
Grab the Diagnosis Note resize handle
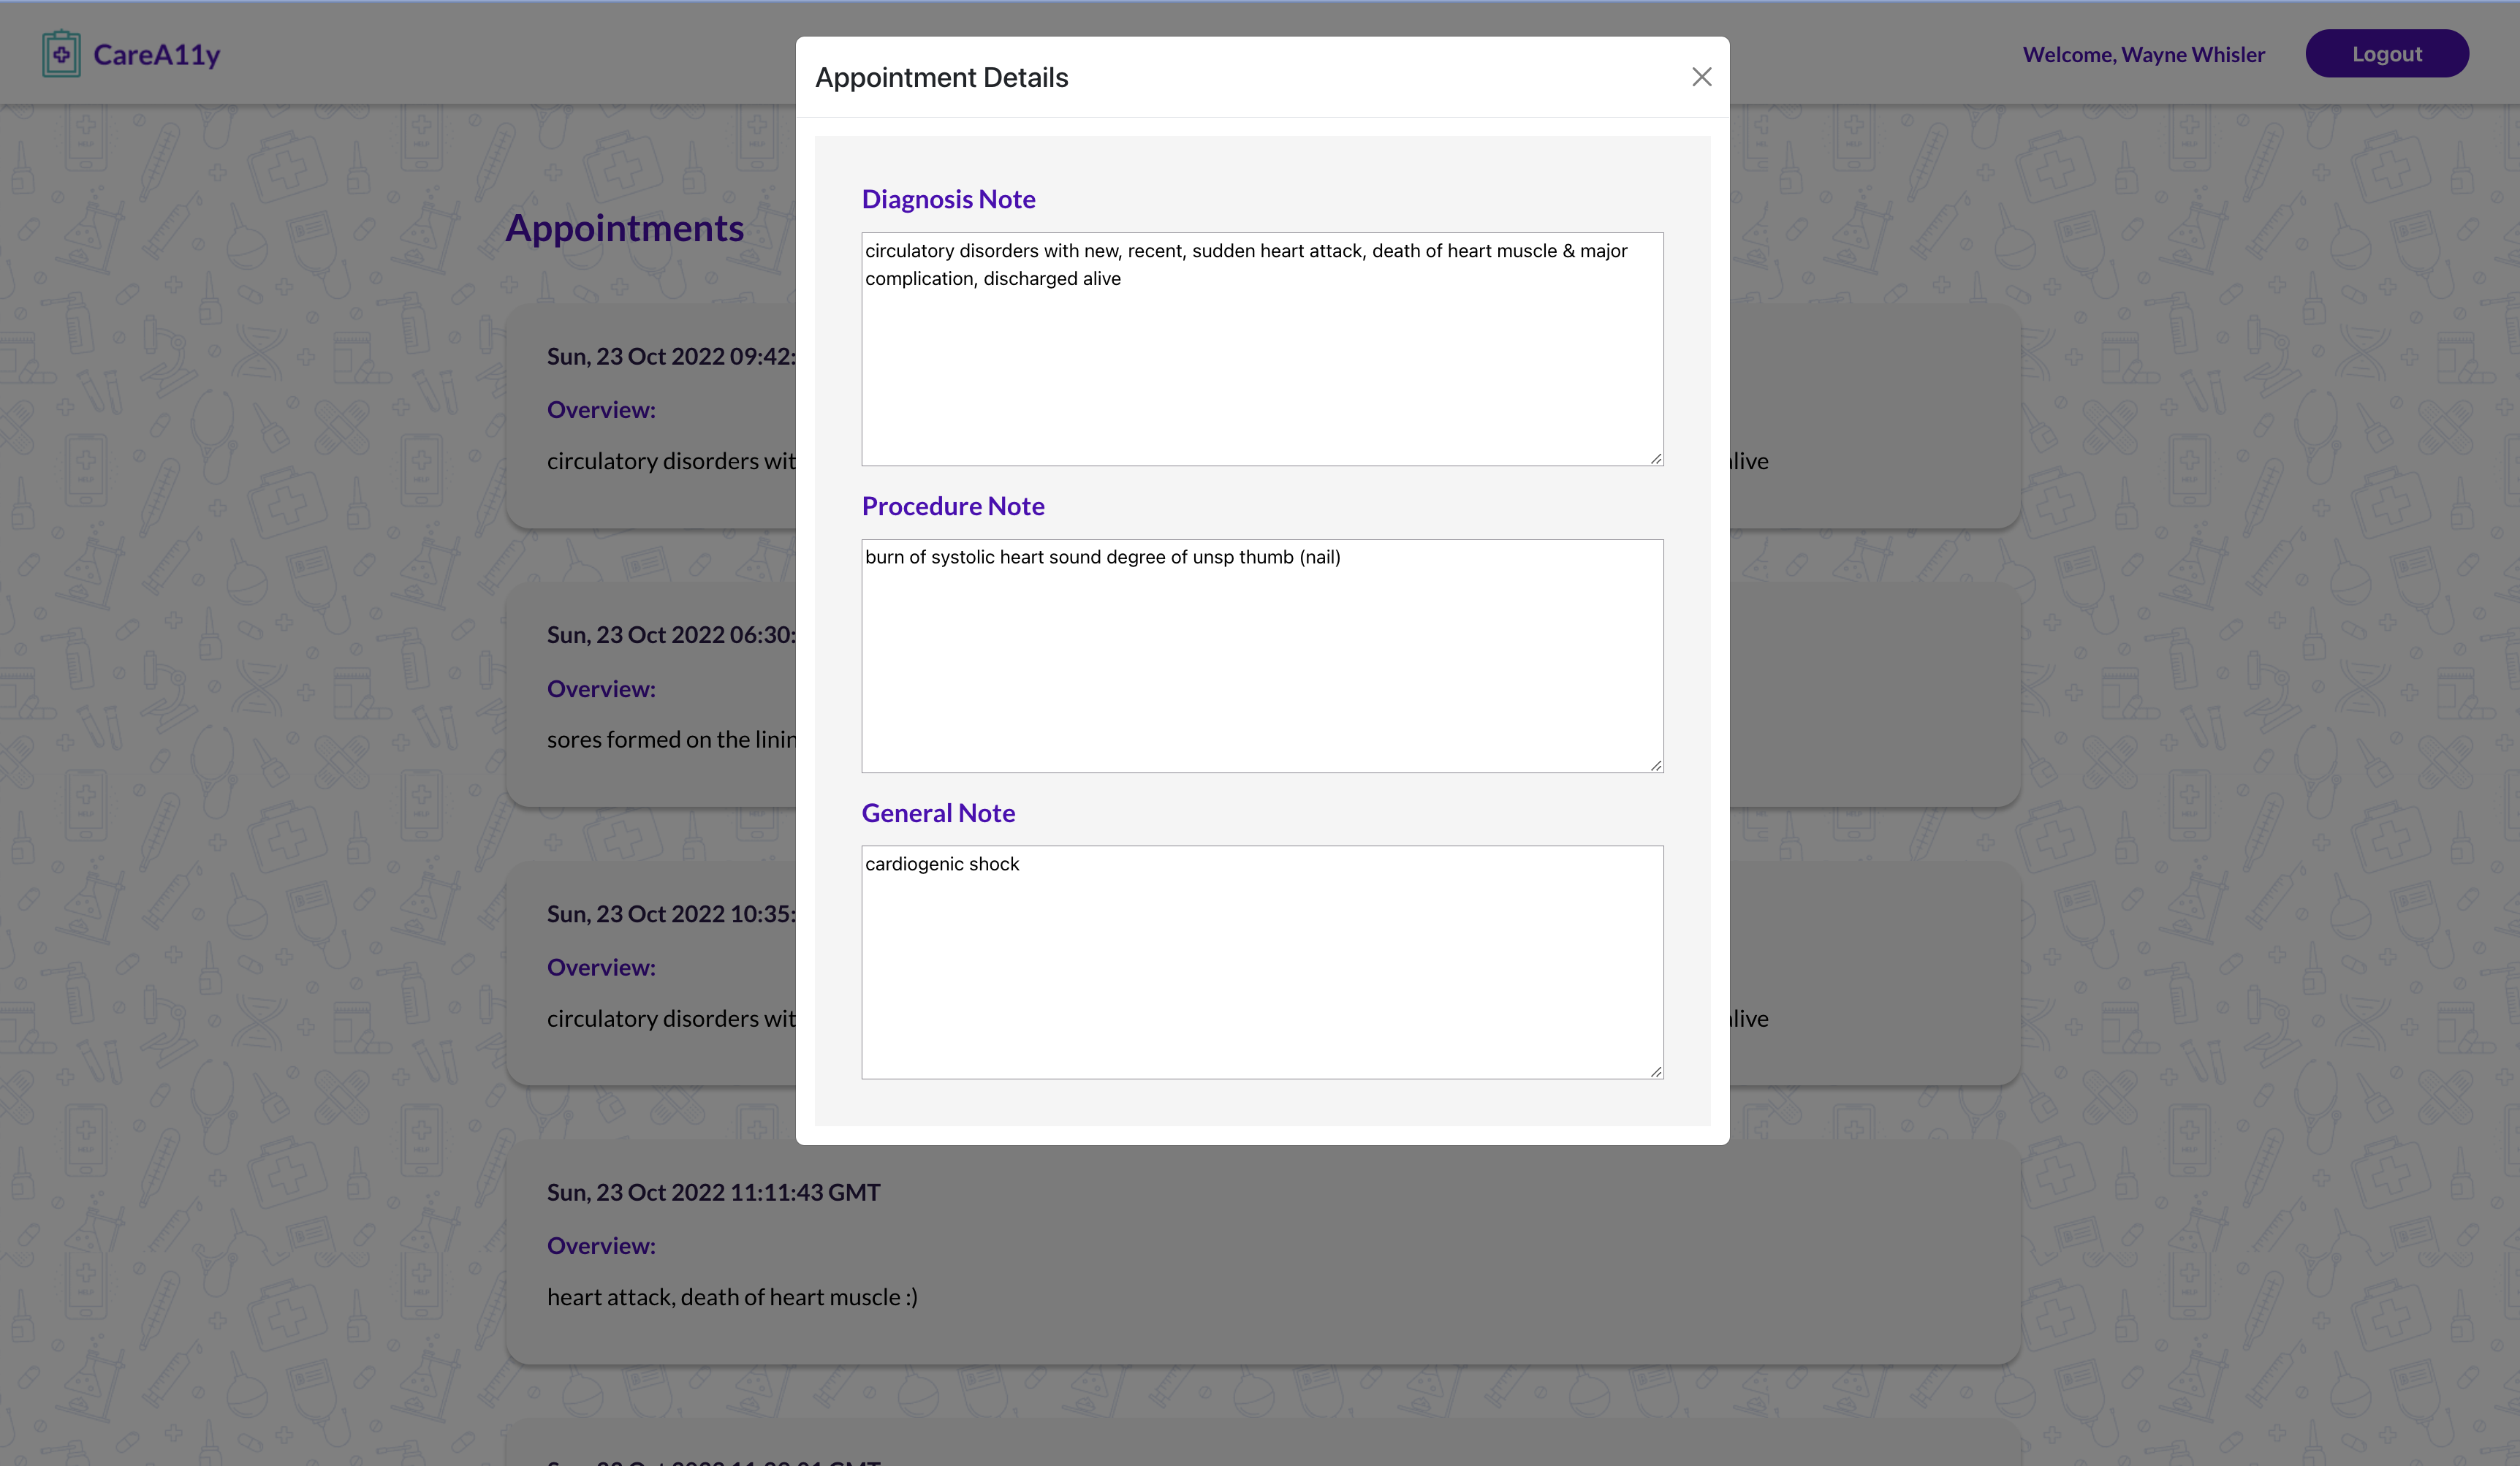[1656, 458]
